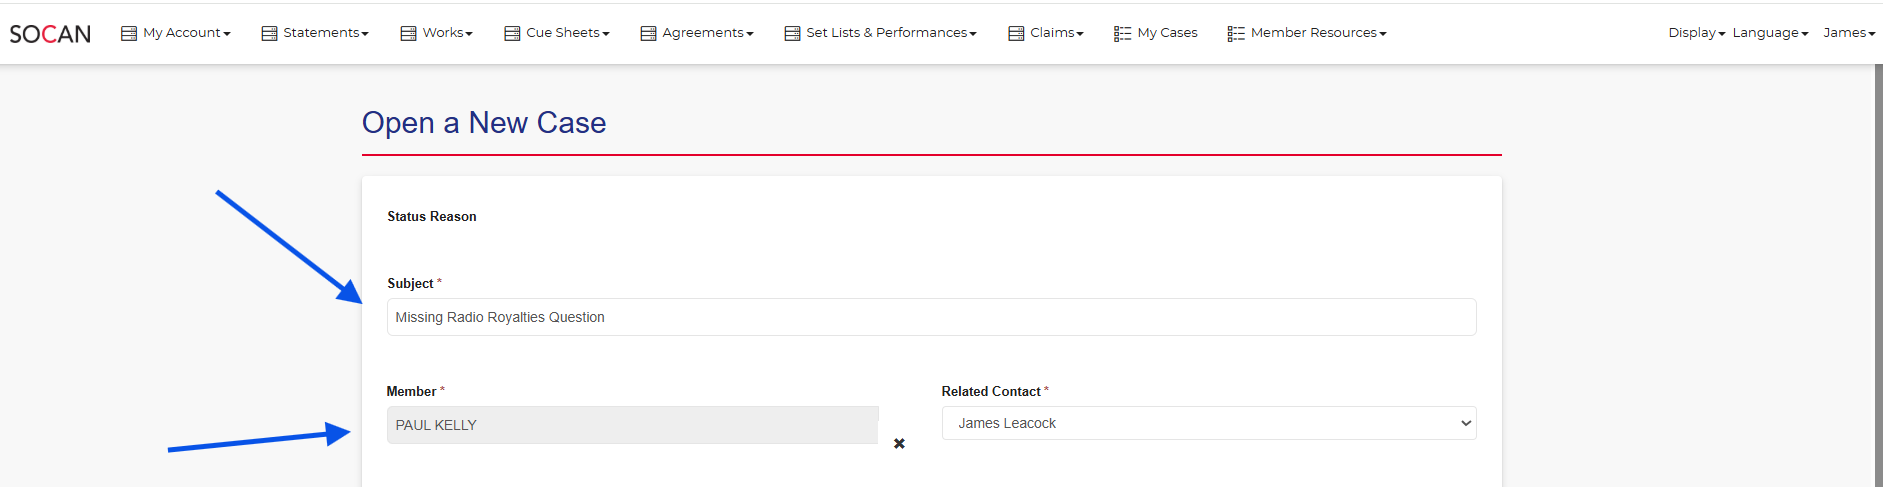1883x487 pixels.
Task: Click the Claims list icon
Action: coord(1016,34)
